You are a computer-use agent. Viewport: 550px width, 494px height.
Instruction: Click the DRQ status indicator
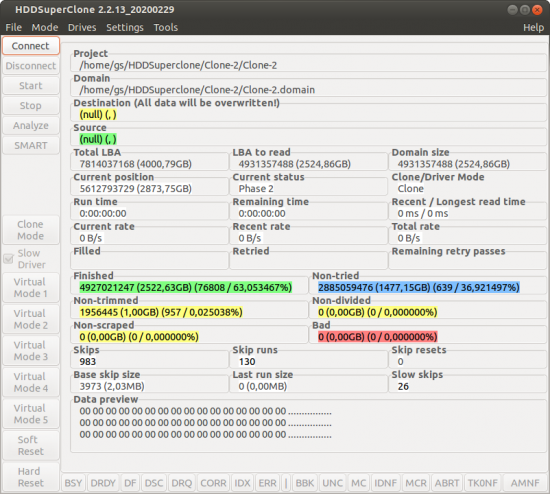click(182, 483)
